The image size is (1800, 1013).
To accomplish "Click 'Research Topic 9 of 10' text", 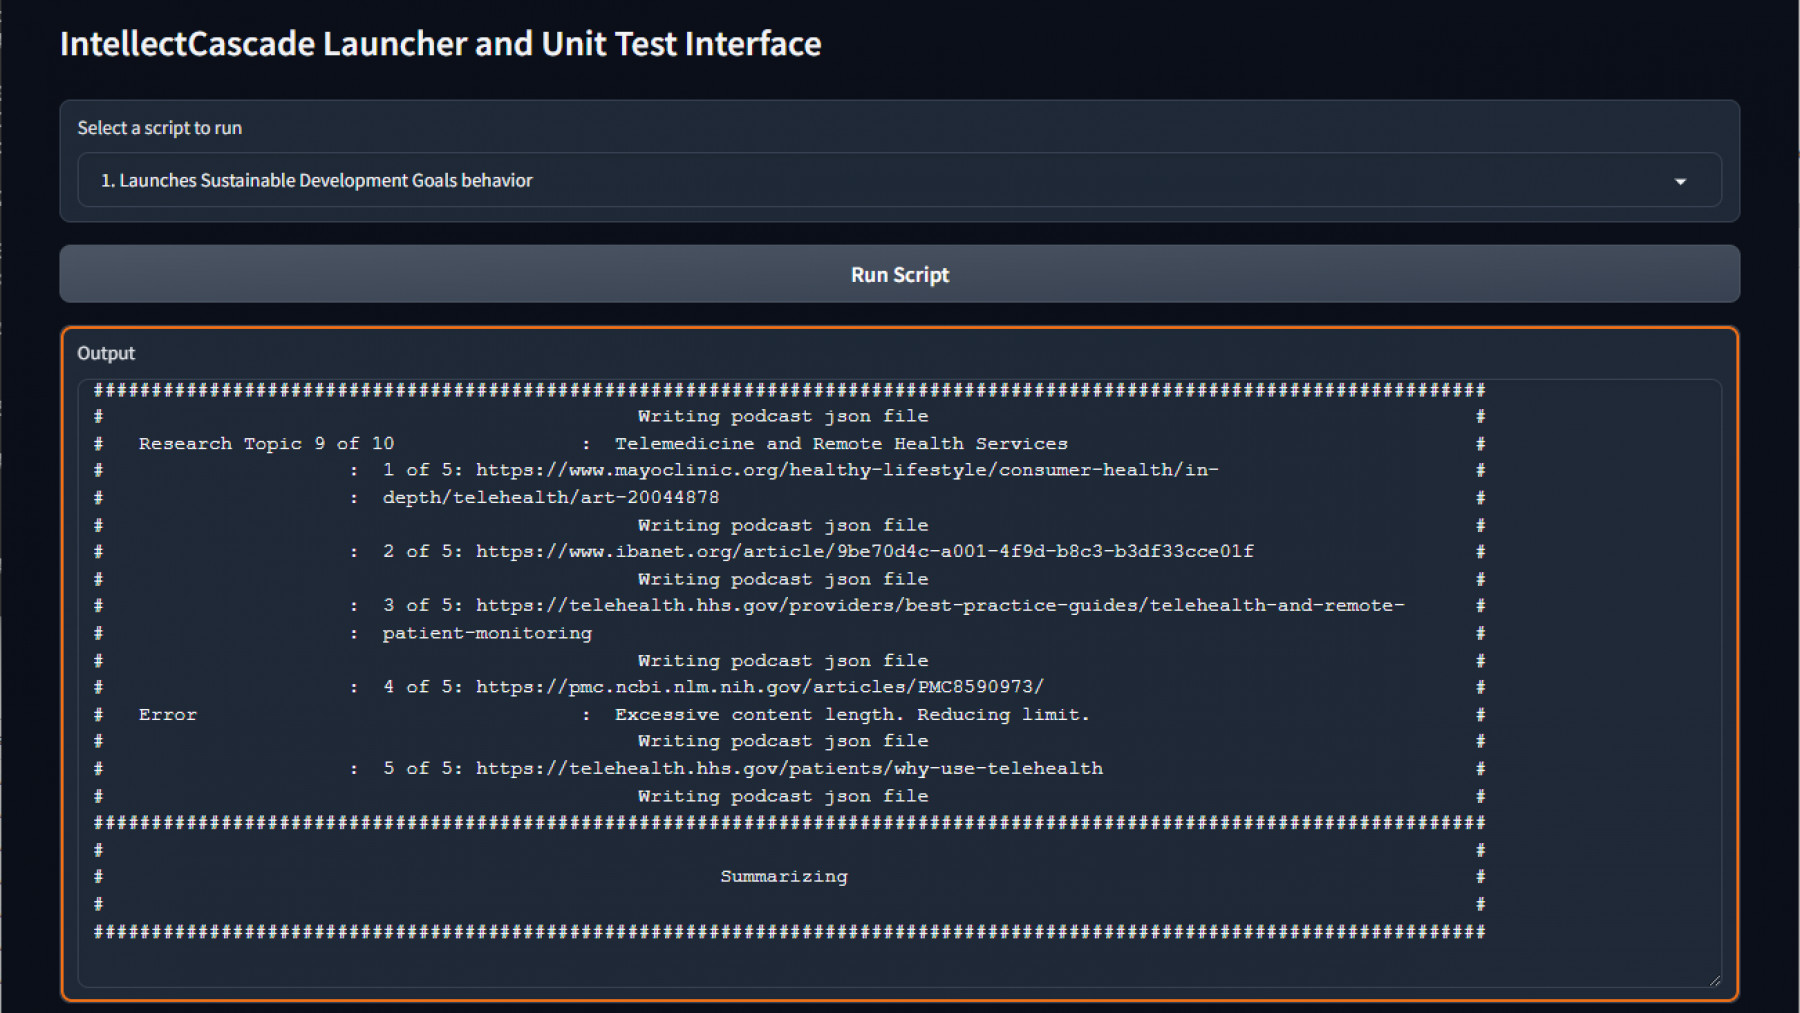I will click(x=266, y=444).
